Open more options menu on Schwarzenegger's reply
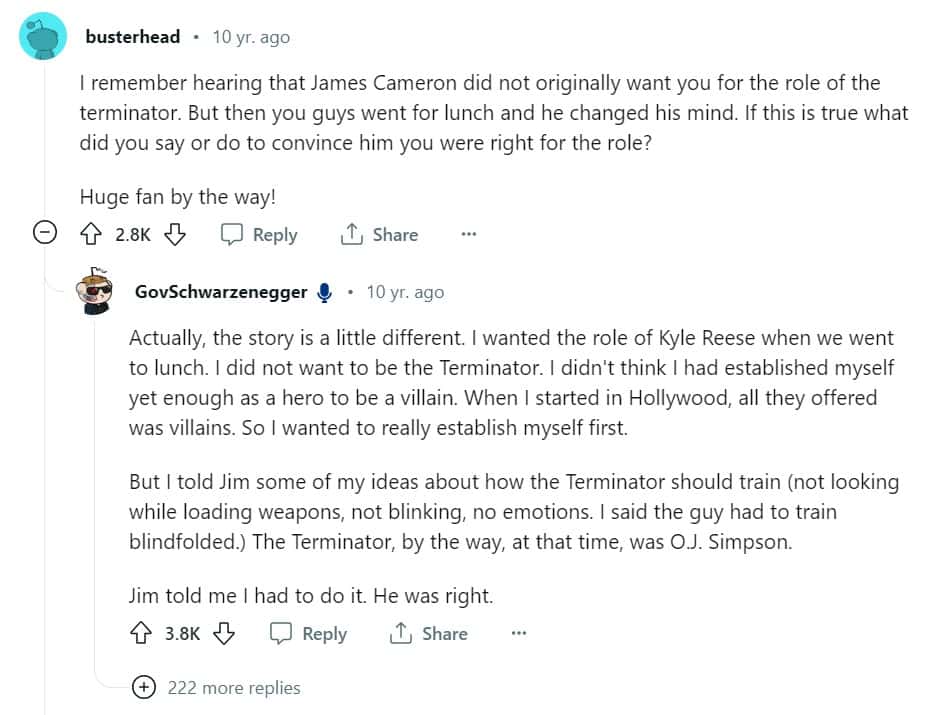934x715 pixels. (x=519, y=633)
